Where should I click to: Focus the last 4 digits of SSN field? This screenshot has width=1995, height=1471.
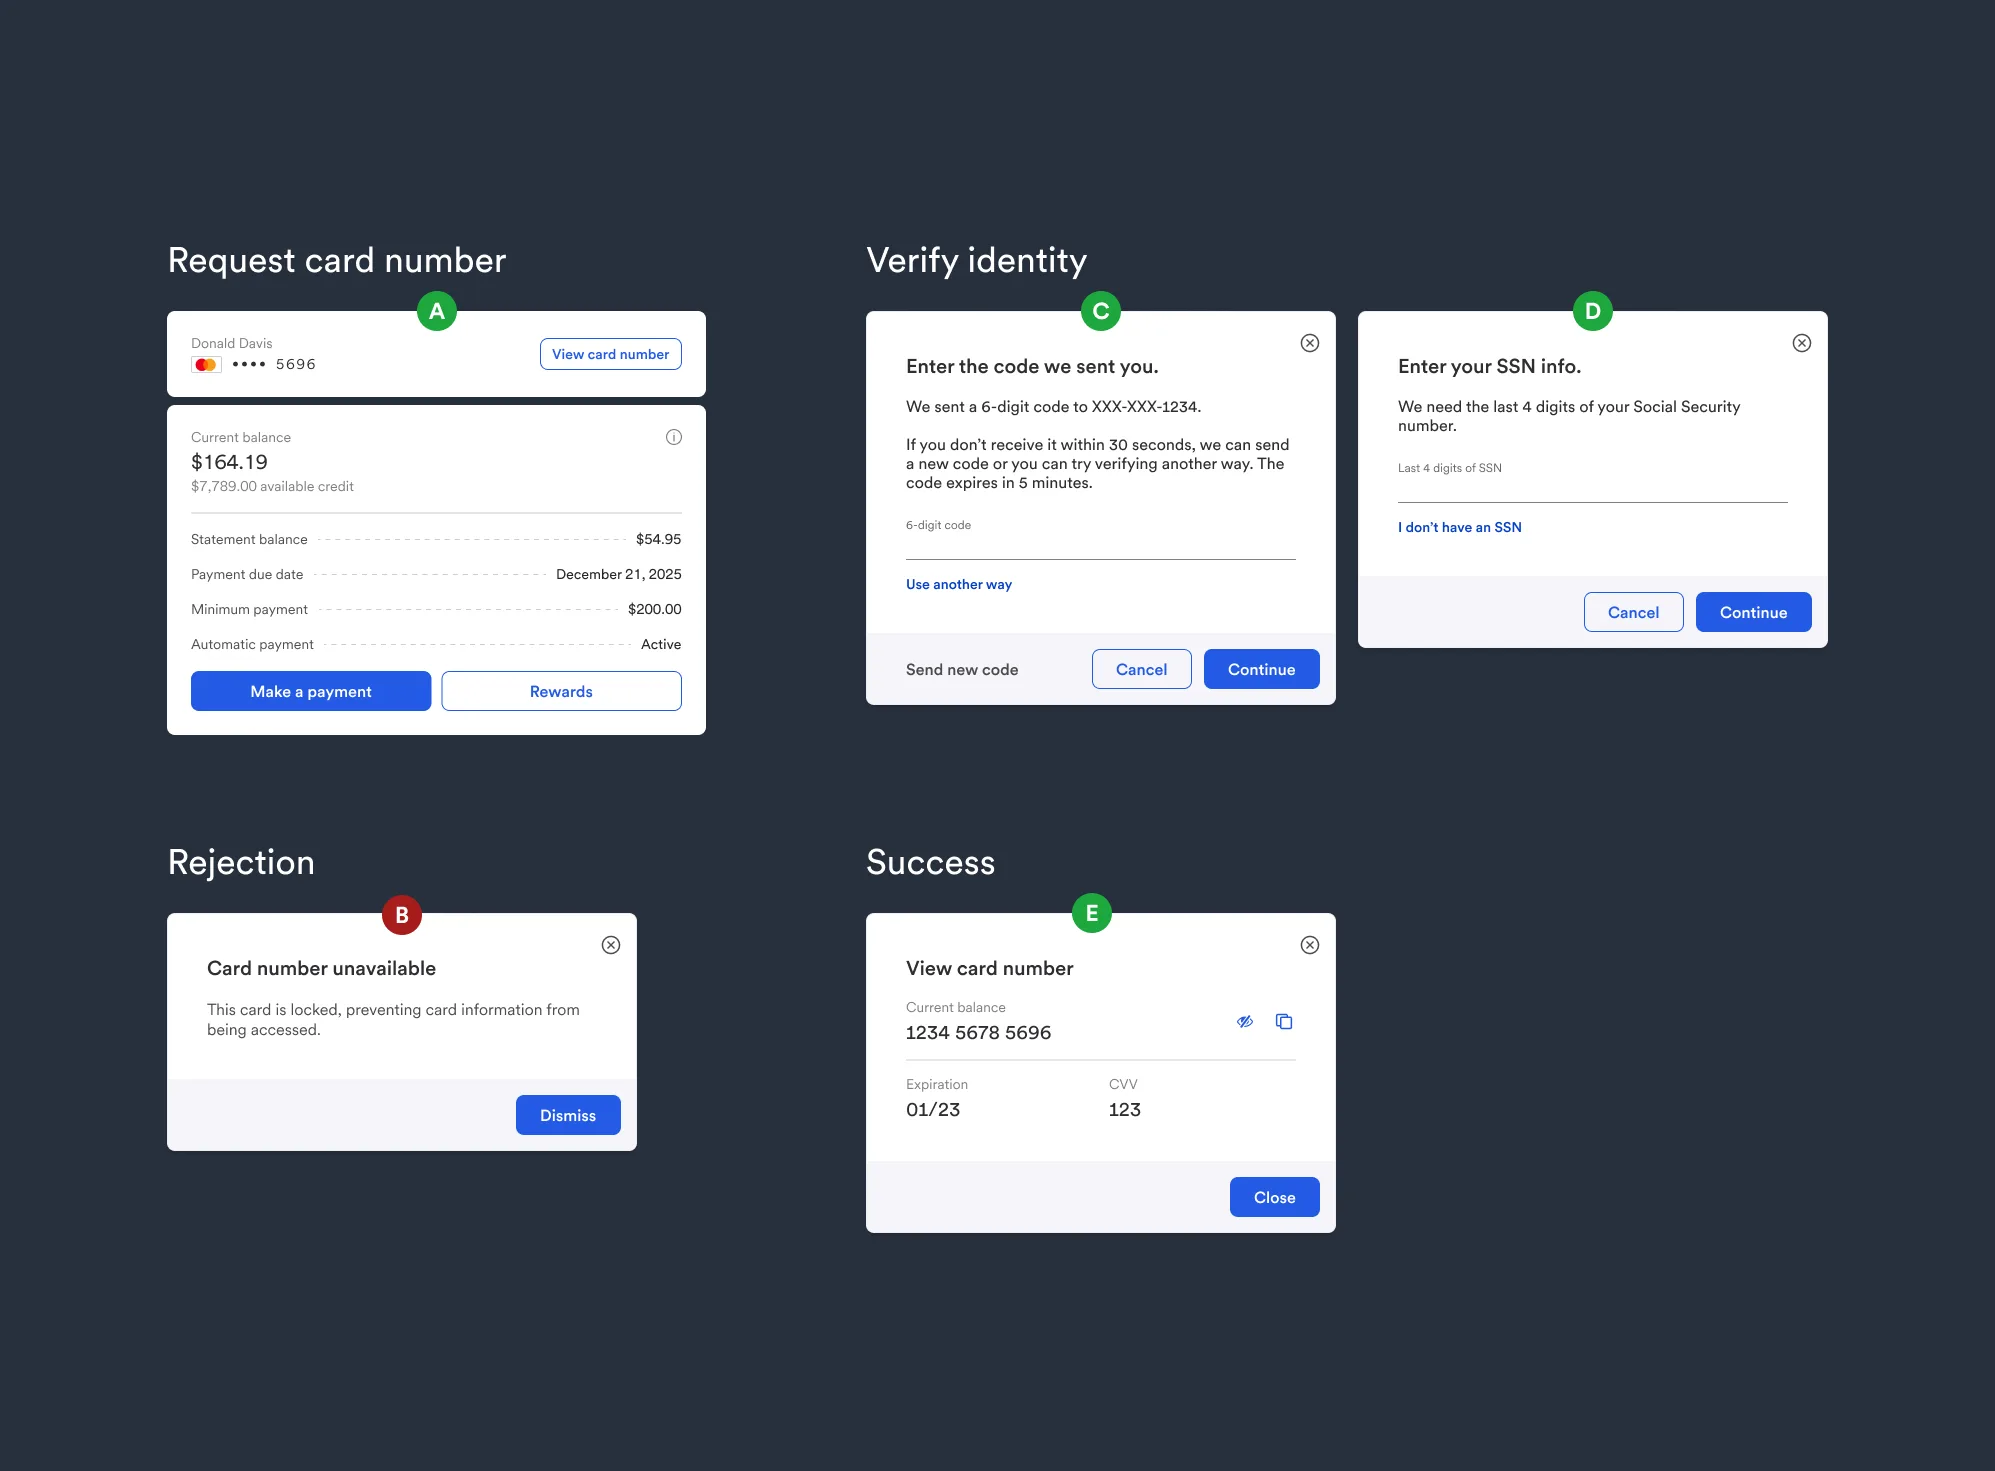pyautogui.click(x=1592, y=488)
